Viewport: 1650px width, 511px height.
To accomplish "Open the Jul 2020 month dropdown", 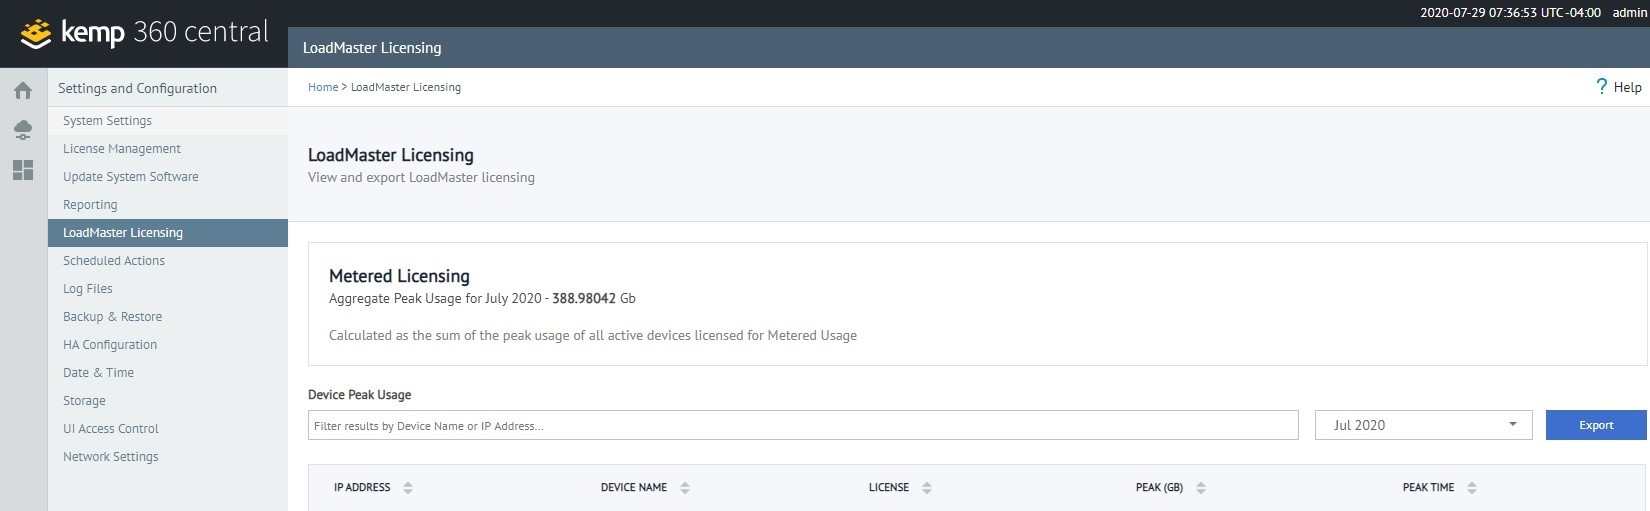I will point(1423,425).
